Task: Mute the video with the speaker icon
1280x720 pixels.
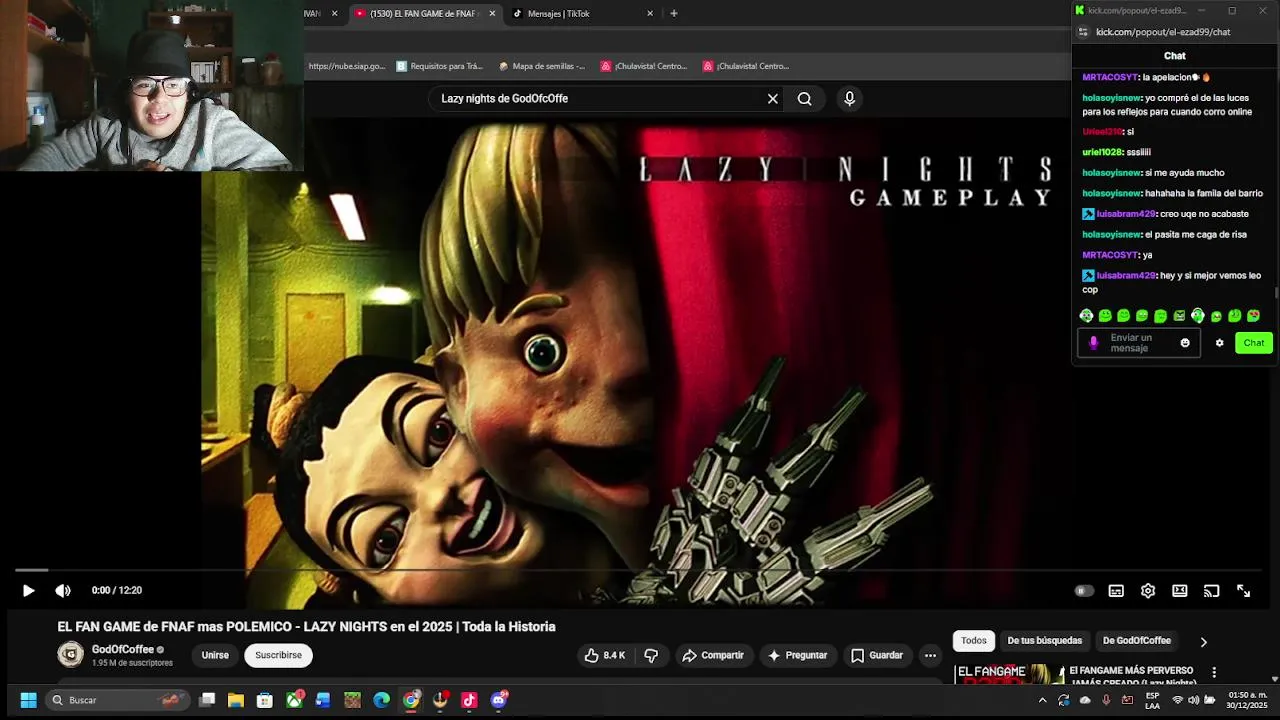Action: click(x=63, y=590)
